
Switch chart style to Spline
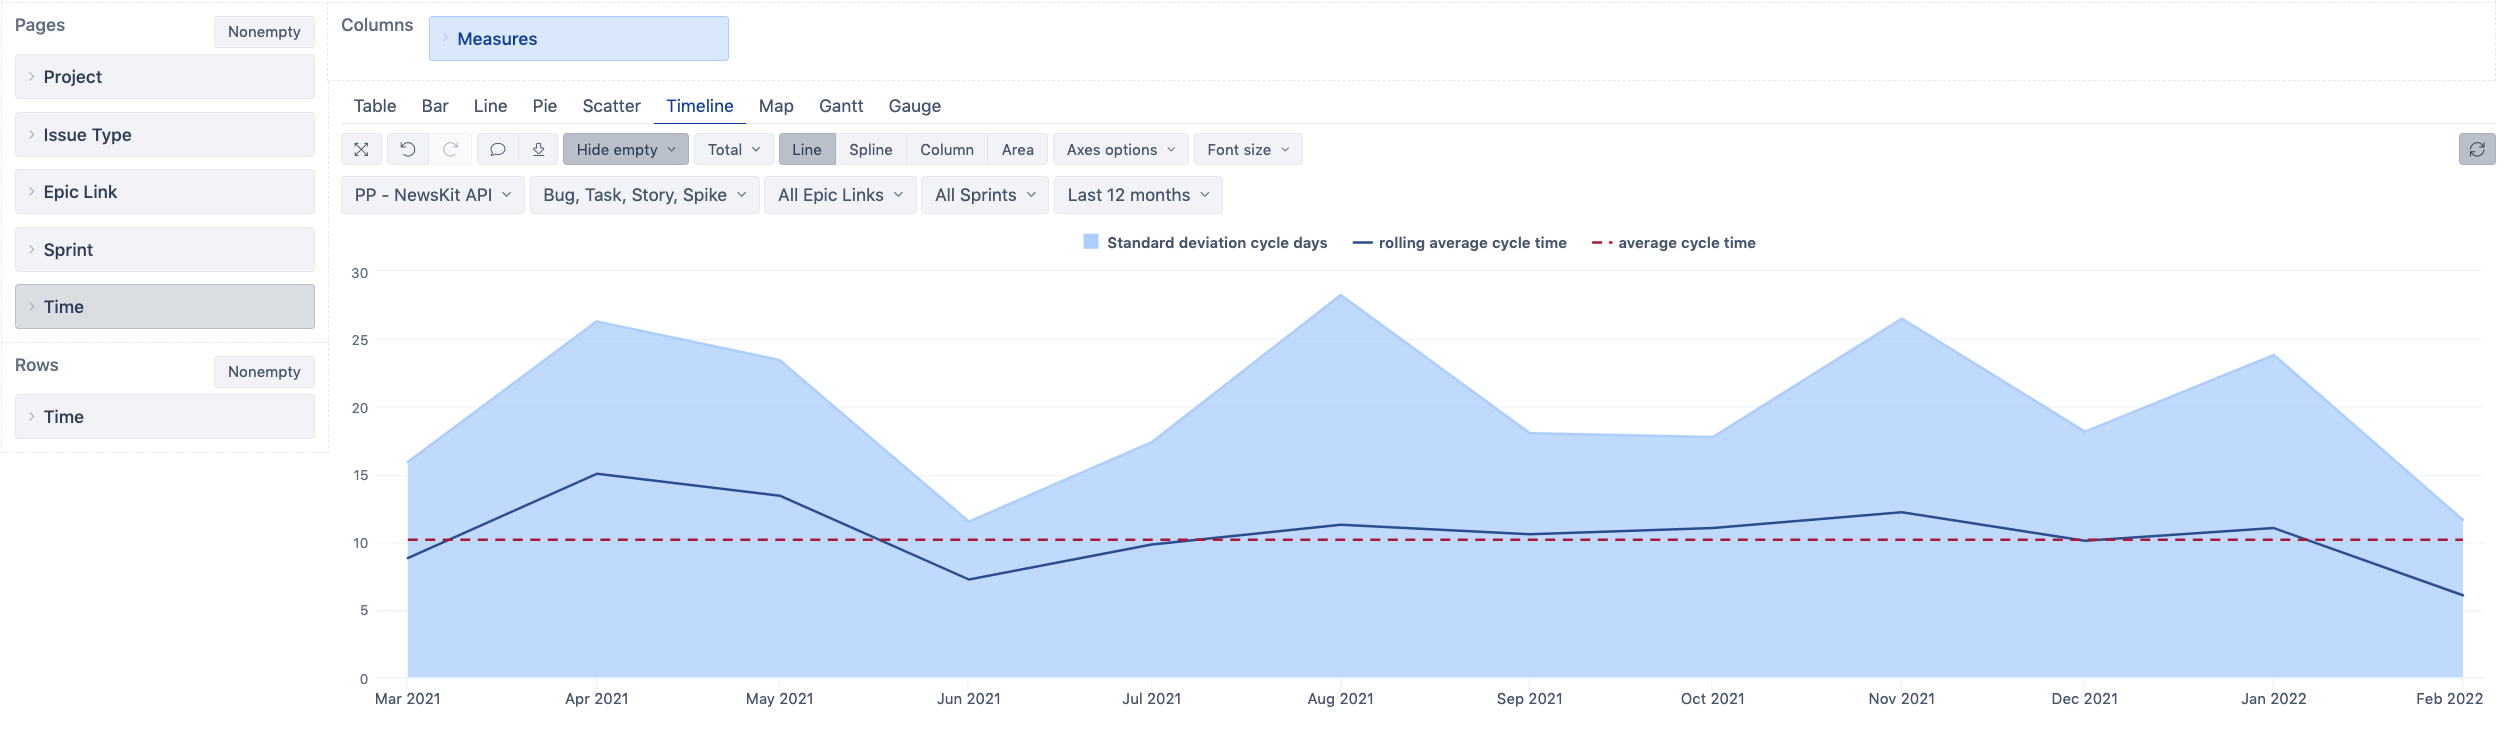(870, 149)
